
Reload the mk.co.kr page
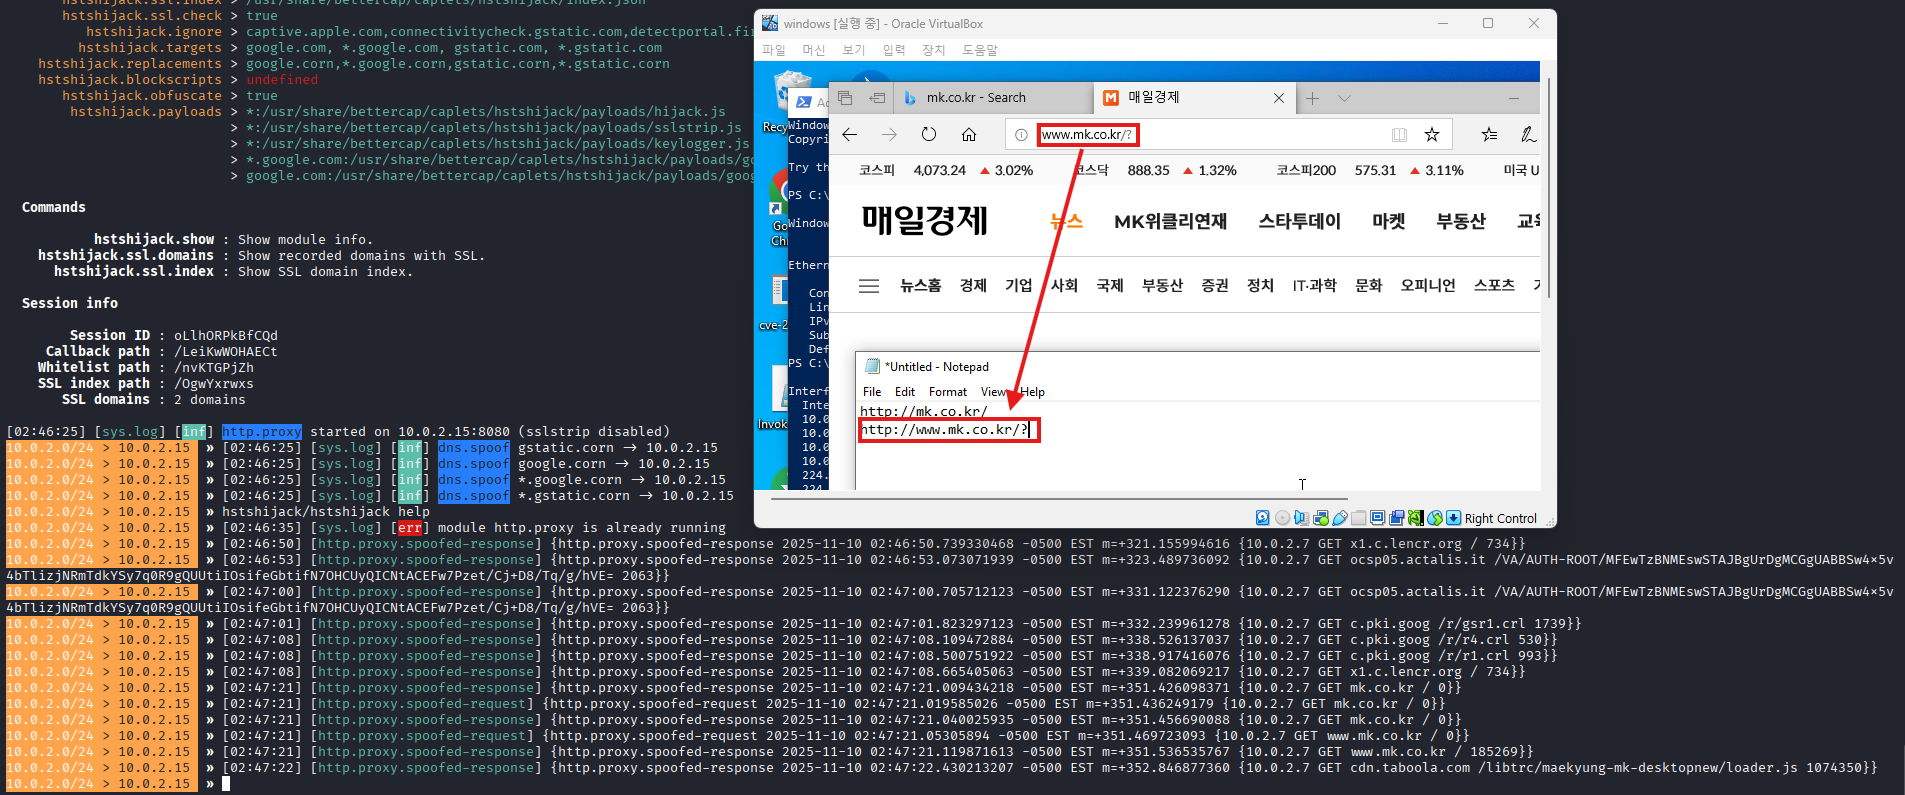[929, 134]
